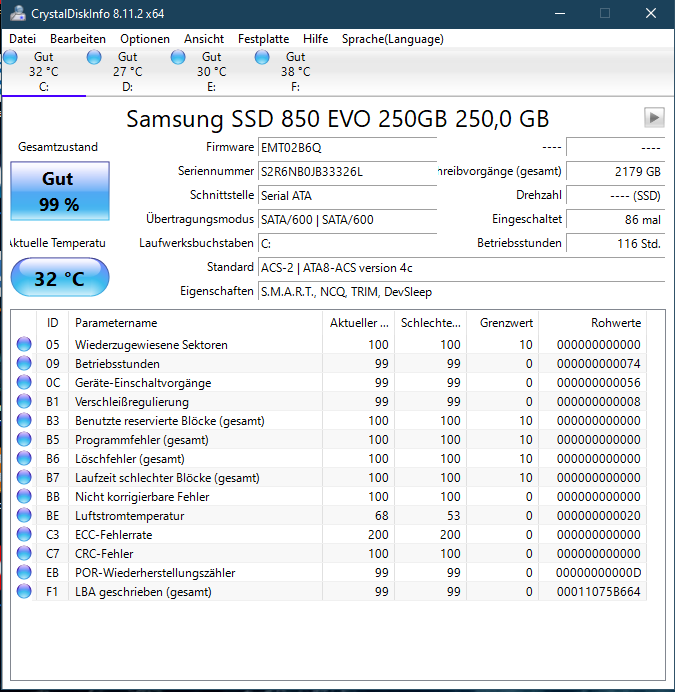
Task: Click the blue health icon above D:
Action: [94, 57]
